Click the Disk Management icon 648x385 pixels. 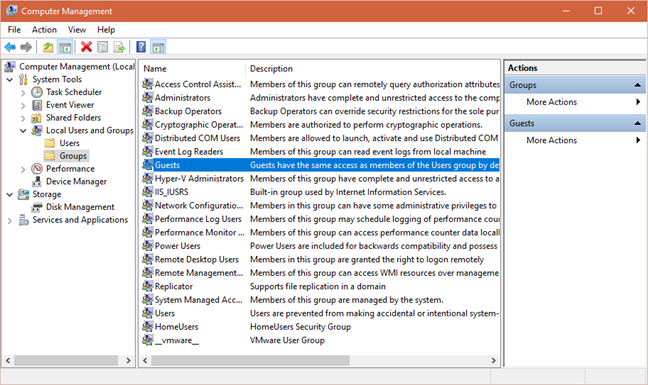pyautogui.click(x=37, y=207)
